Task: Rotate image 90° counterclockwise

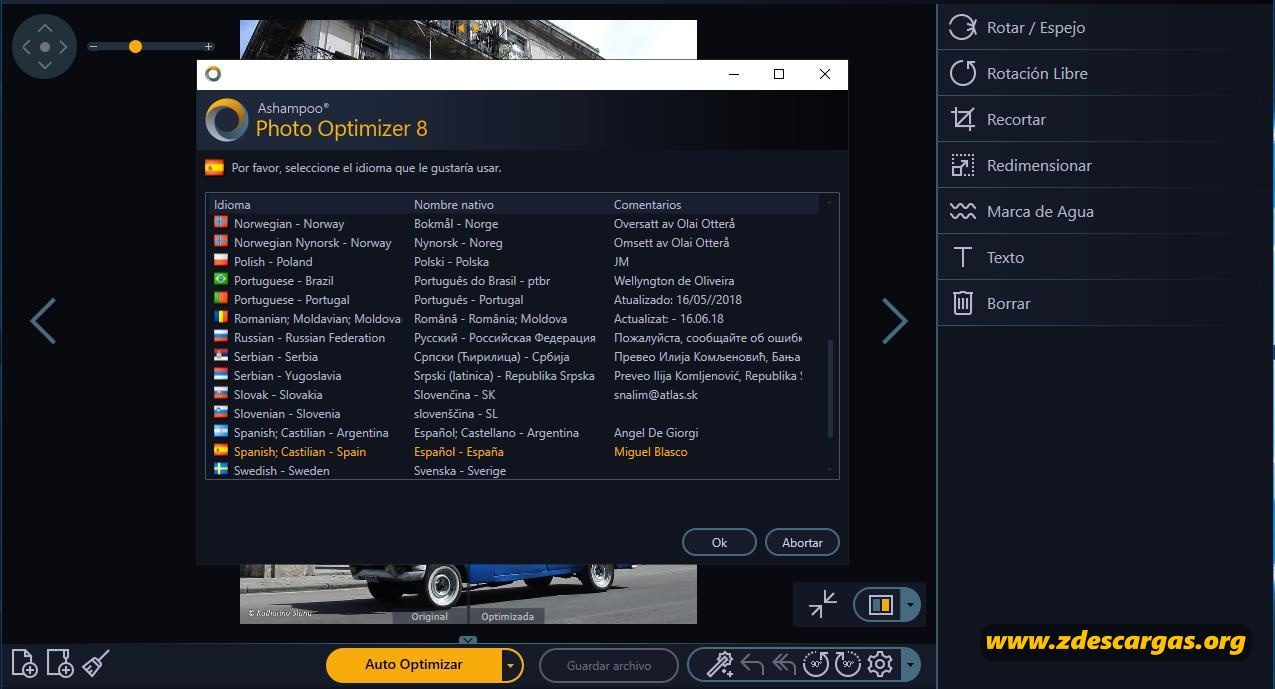Action: pyautogui.click(x=816, y=664)
